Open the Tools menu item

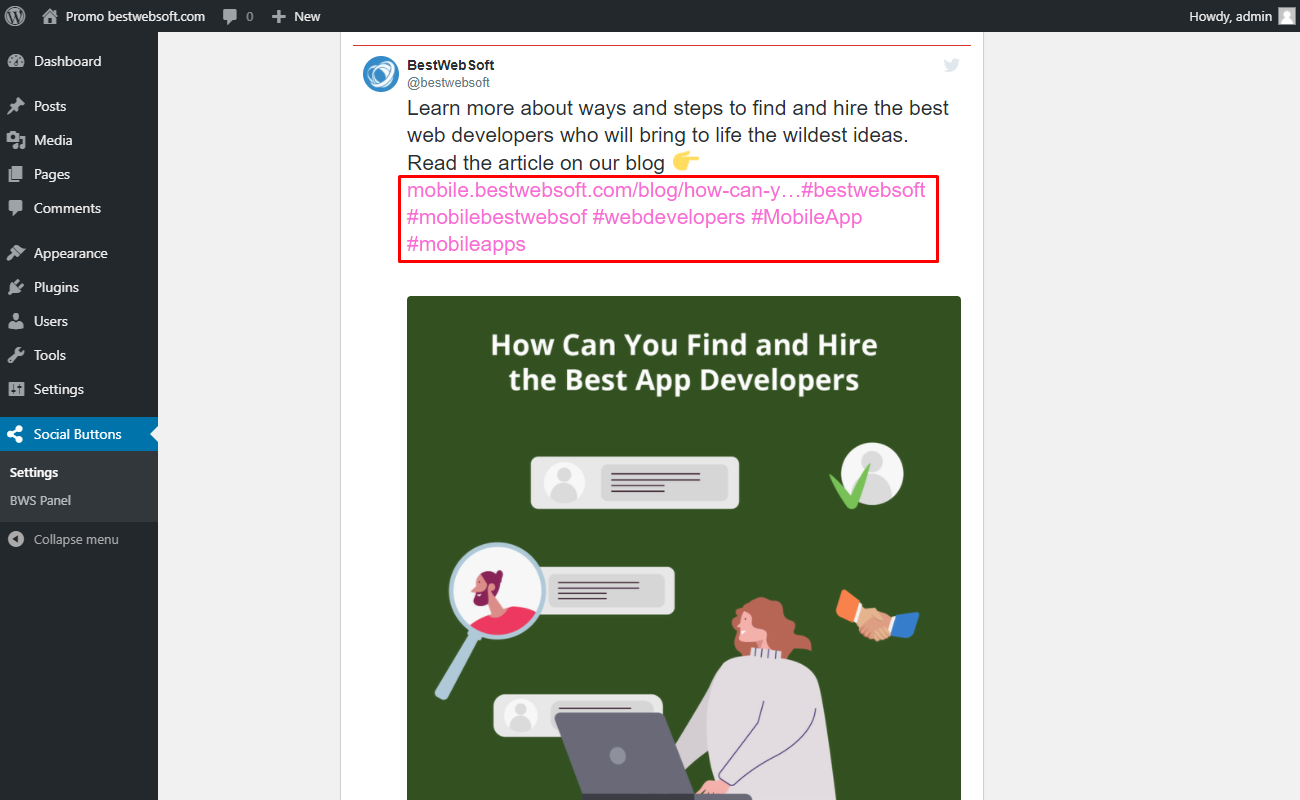[x=79, y=355]
